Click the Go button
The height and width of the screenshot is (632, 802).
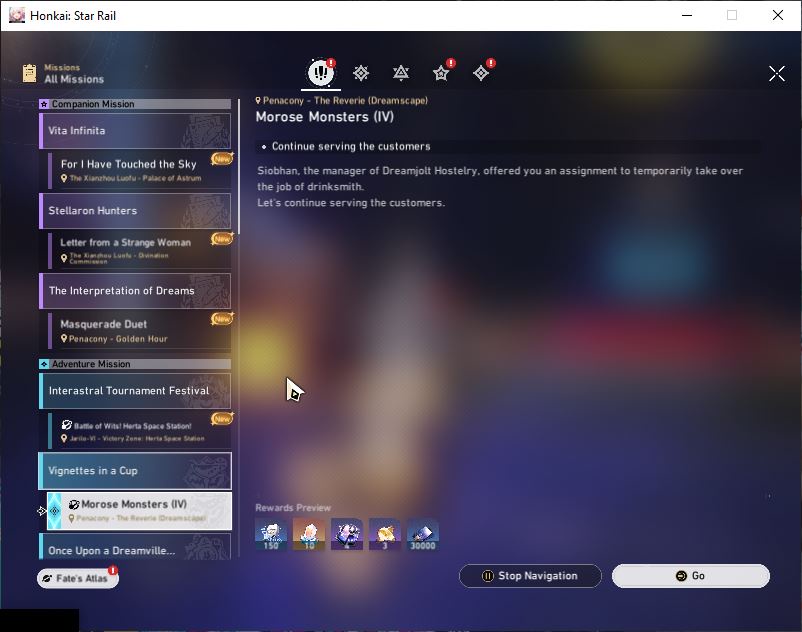pos(690,576)
